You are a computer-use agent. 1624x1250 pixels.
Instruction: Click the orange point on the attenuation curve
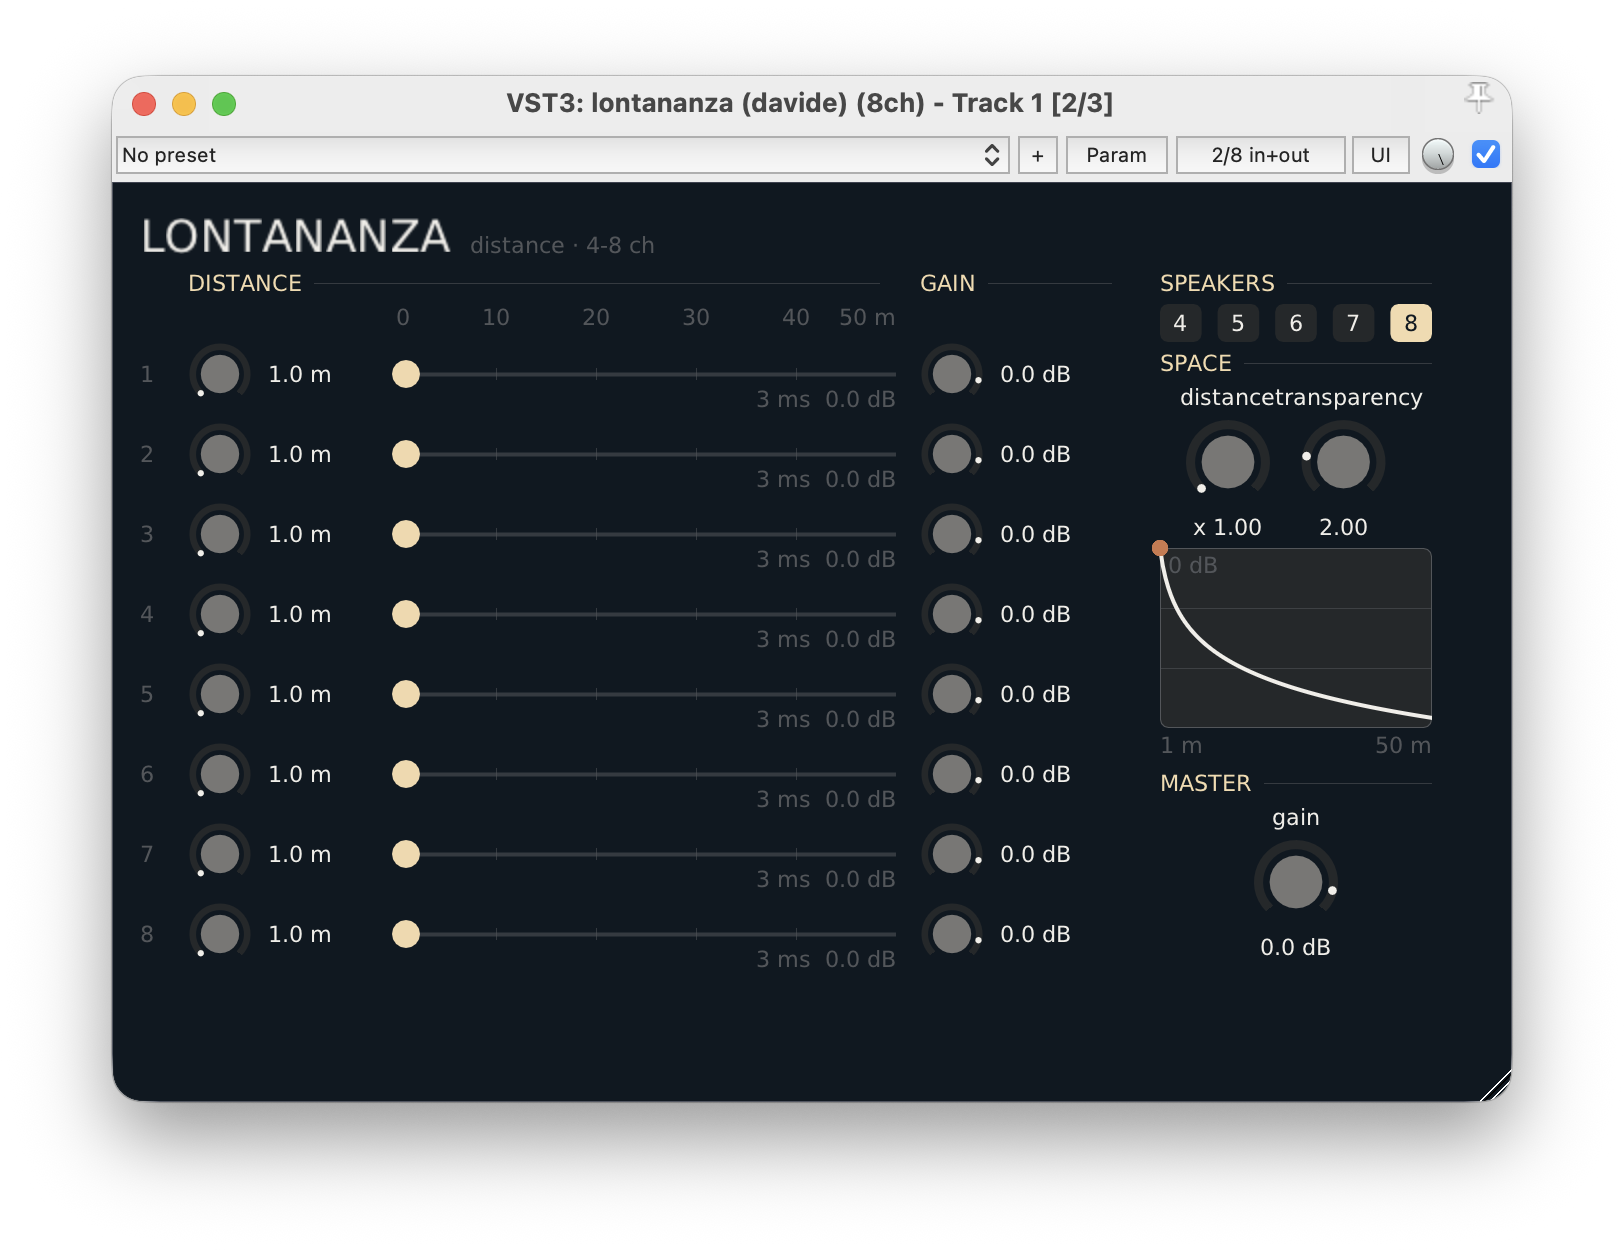[1160, 548]
